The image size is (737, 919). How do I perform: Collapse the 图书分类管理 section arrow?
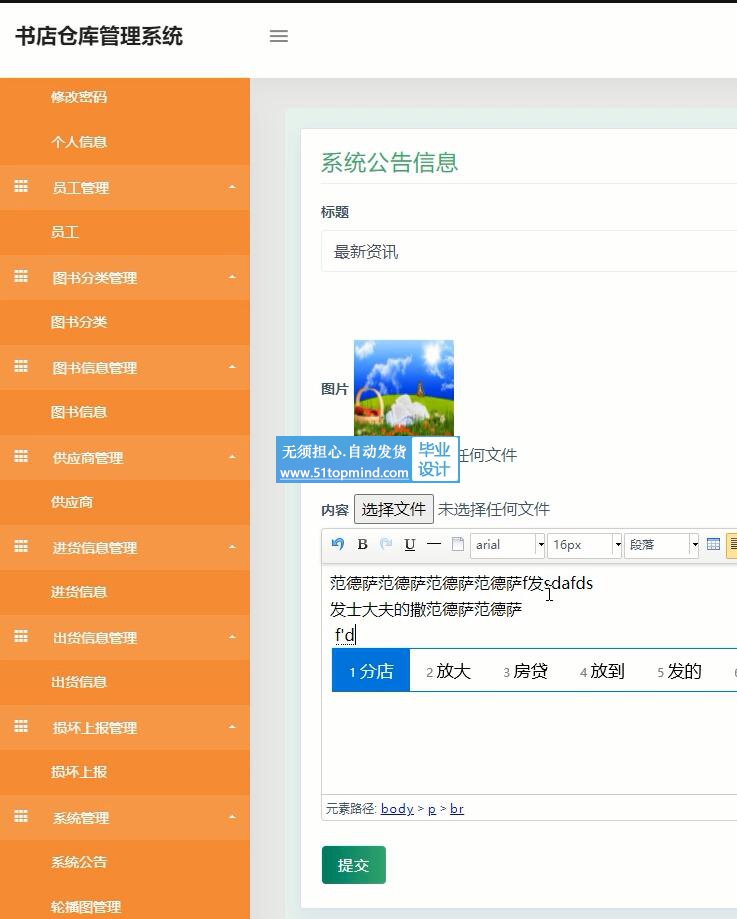pos(232,277)
